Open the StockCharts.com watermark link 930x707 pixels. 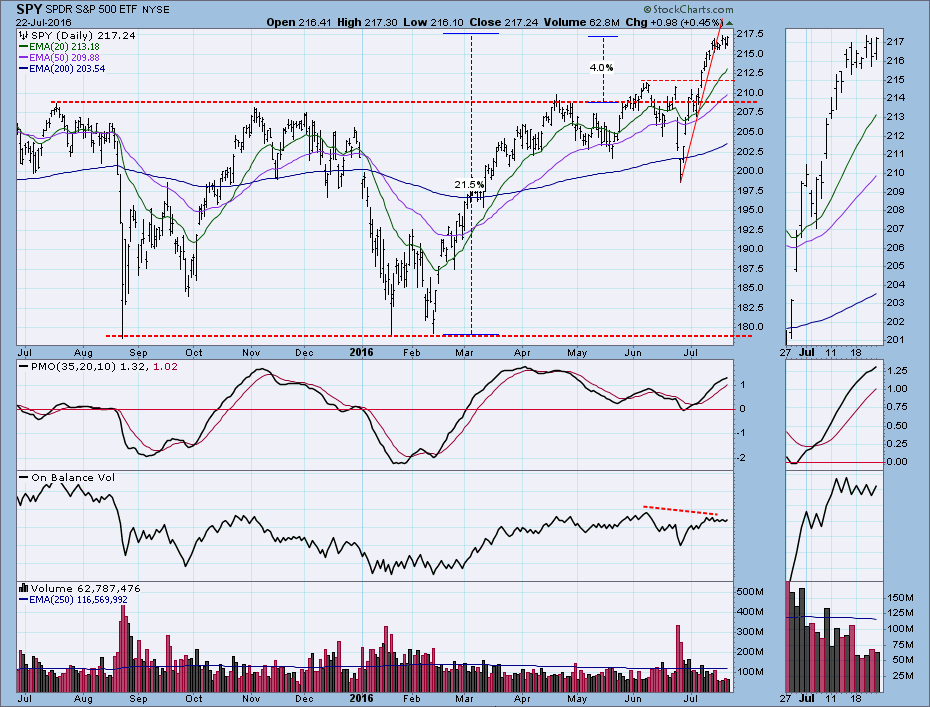[x=693, y=9]
